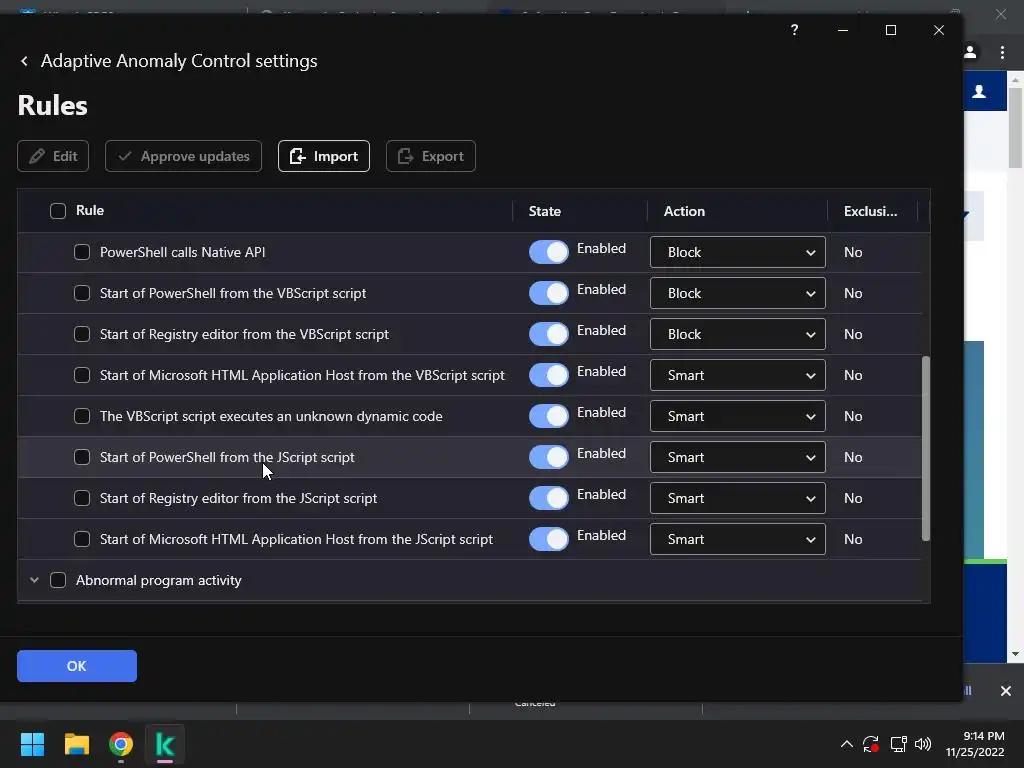Click the Import button

pos(324,156)
